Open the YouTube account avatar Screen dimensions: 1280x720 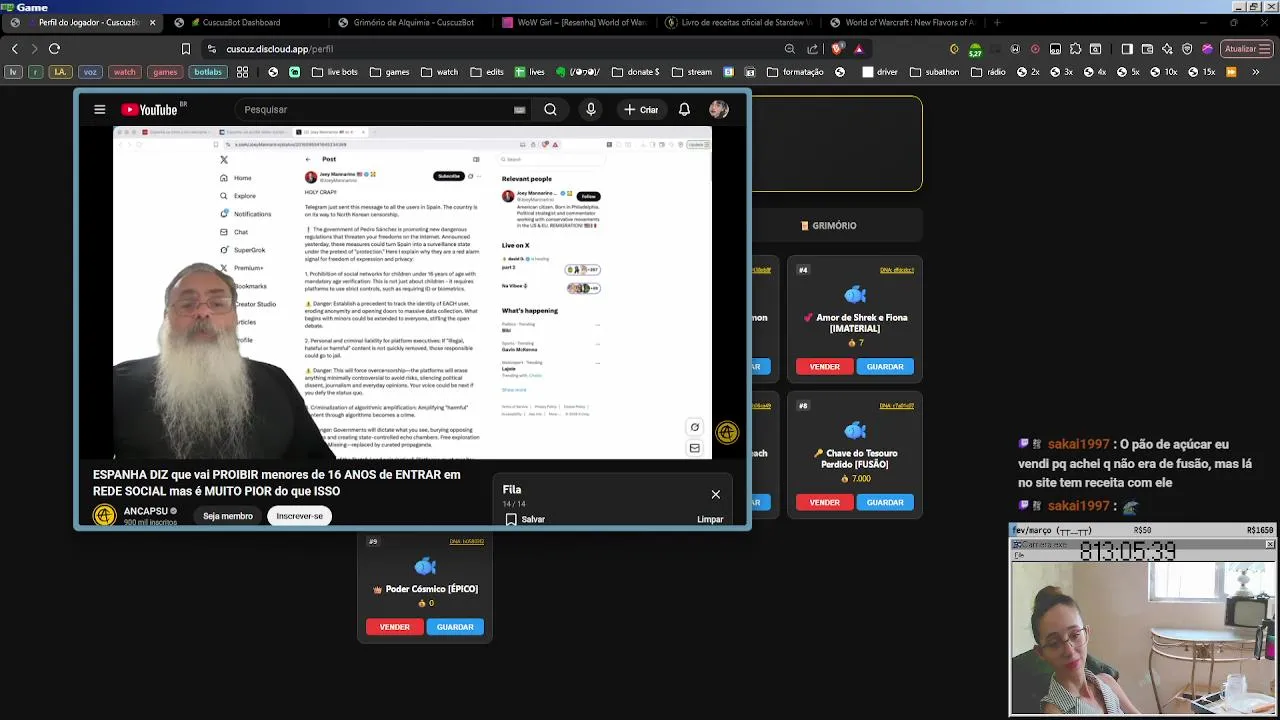coord(719,109)
